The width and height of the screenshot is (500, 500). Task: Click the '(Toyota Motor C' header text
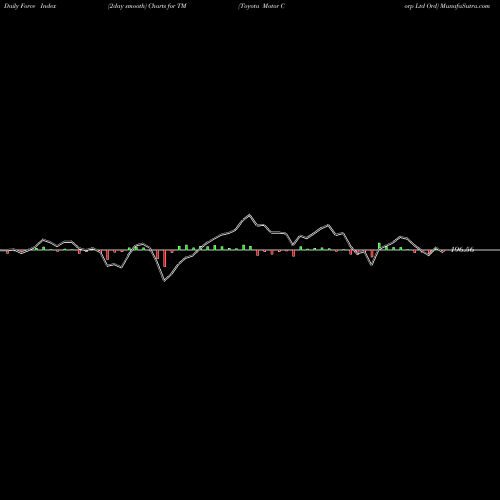tap(261, 6)
